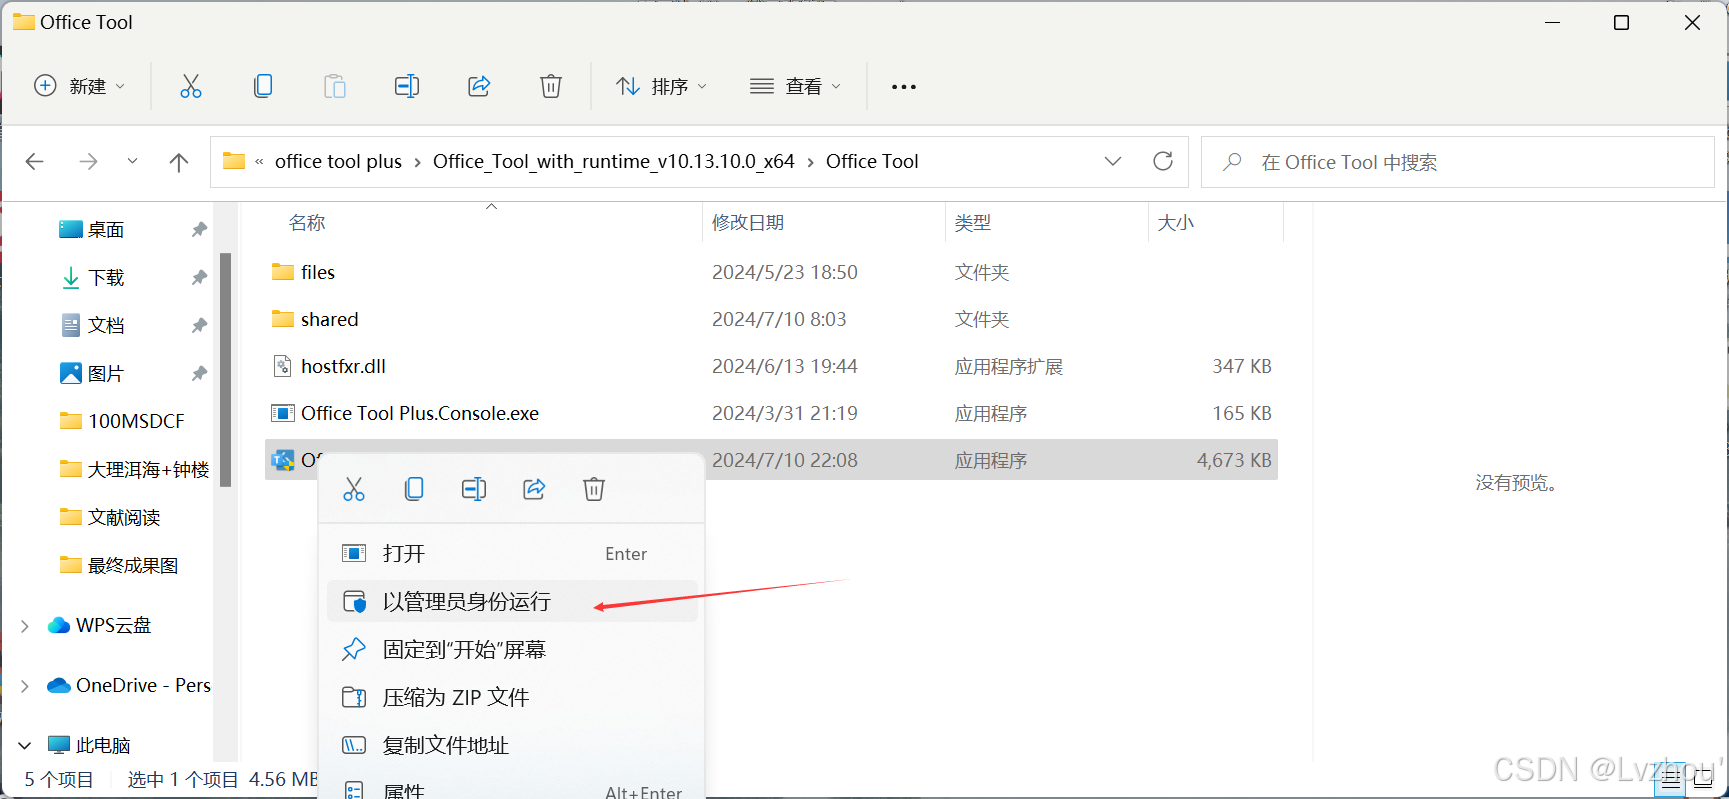Click the Share icon in the context menu
Screen dimensions: 1729x799
(x=534, y=489)
